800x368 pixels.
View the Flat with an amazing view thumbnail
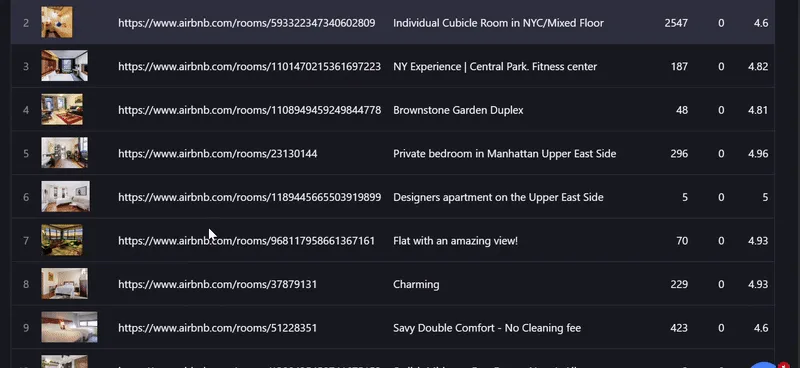[62, 240]
